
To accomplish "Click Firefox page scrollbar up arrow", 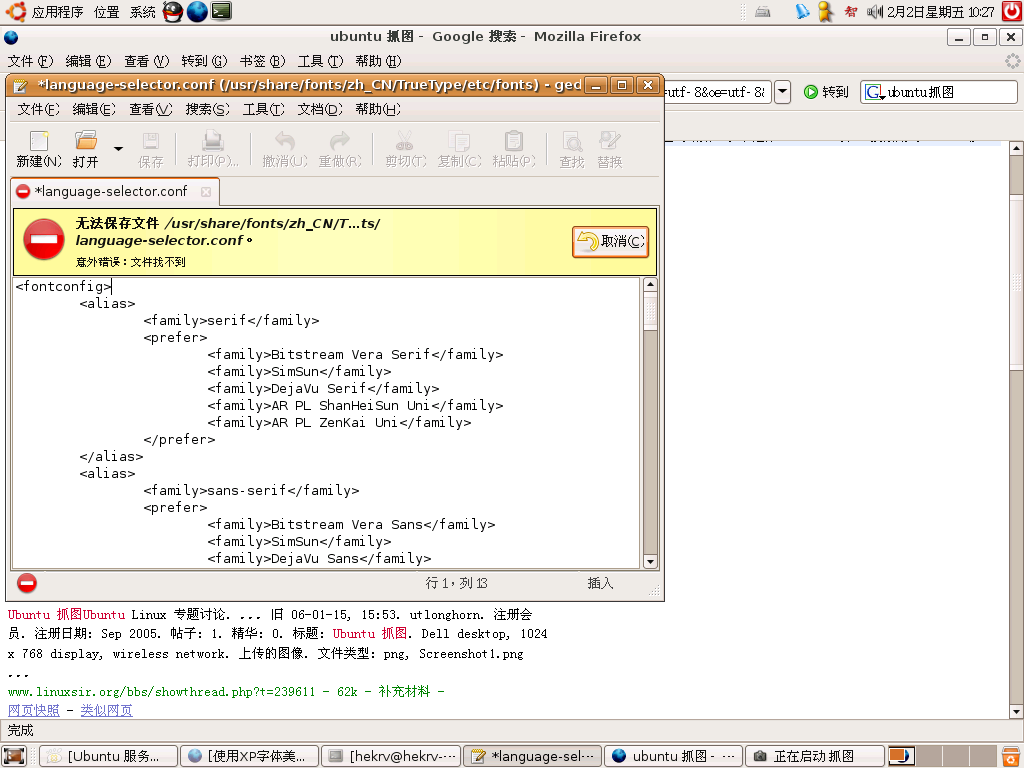I will pos(1016,148).
